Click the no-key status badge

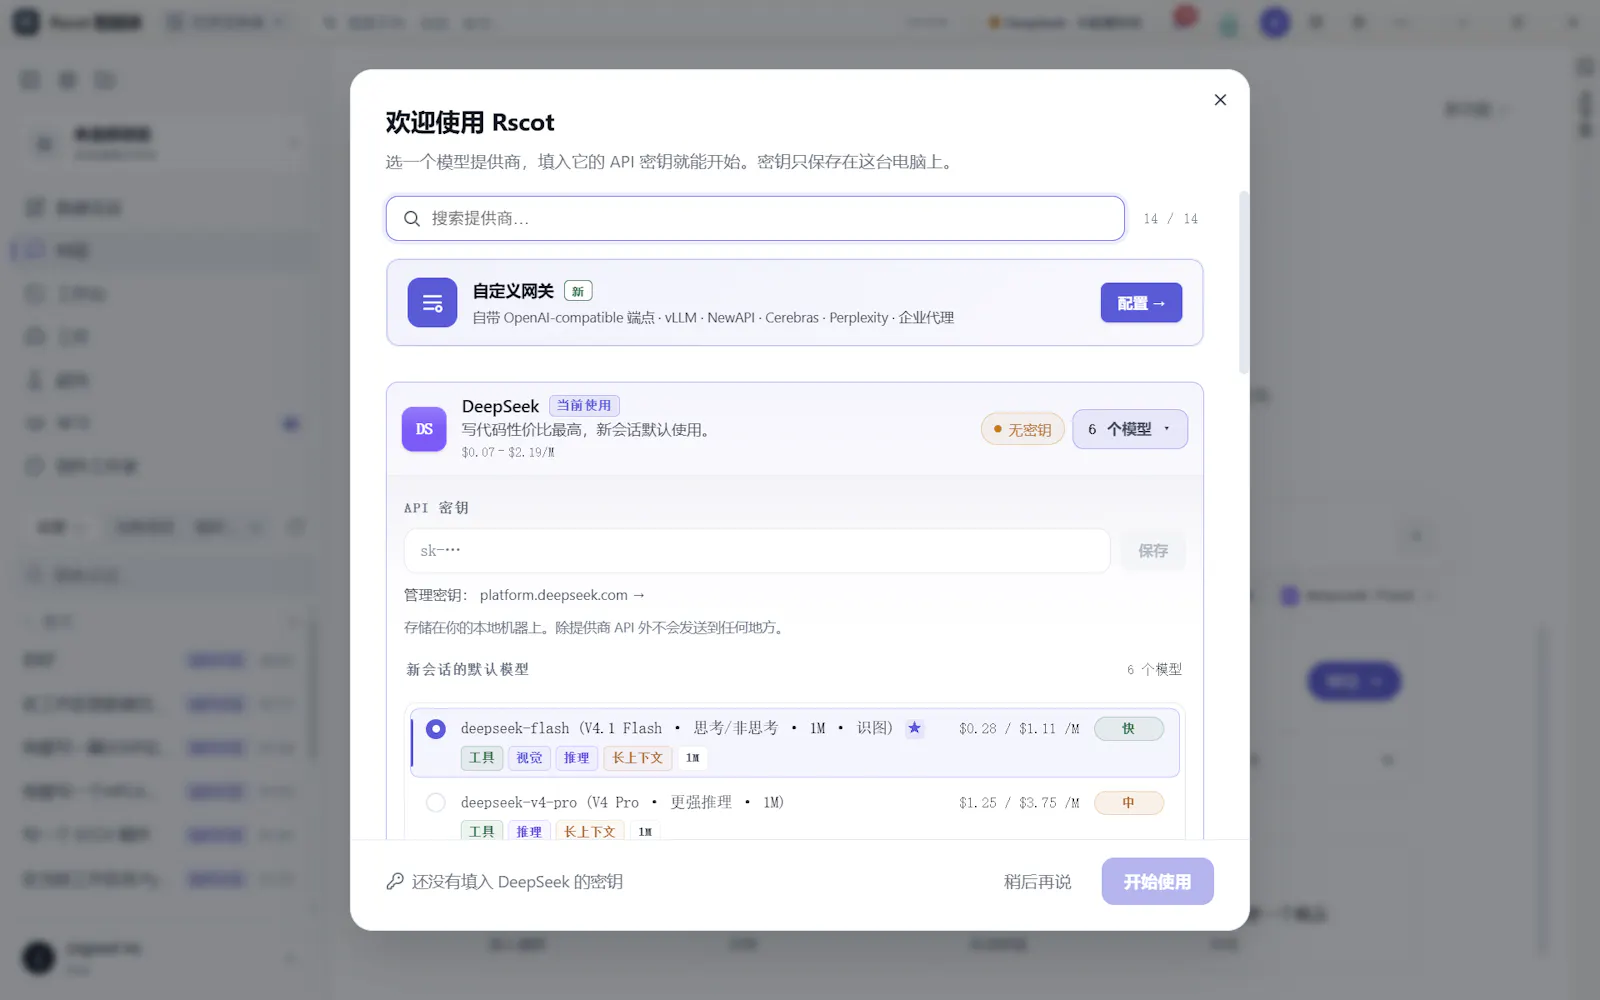1022,430
